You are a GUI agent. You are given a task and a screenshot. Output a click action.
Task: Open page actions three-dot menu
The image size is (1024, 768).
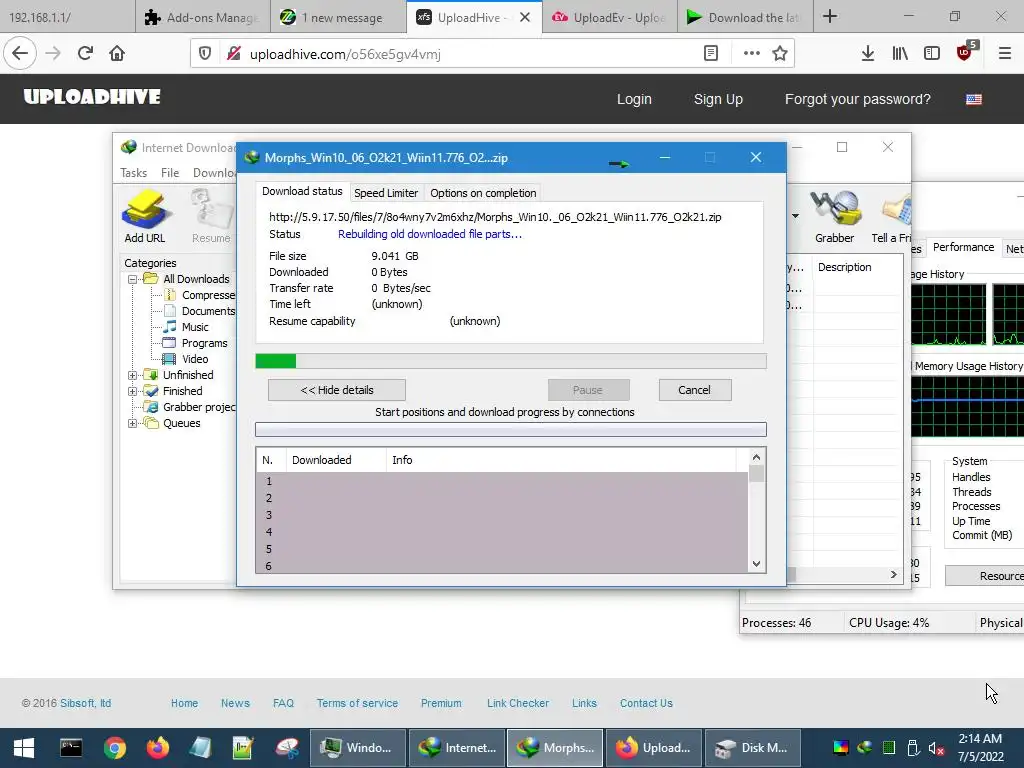pyautogui.click(x=752, y=54)
